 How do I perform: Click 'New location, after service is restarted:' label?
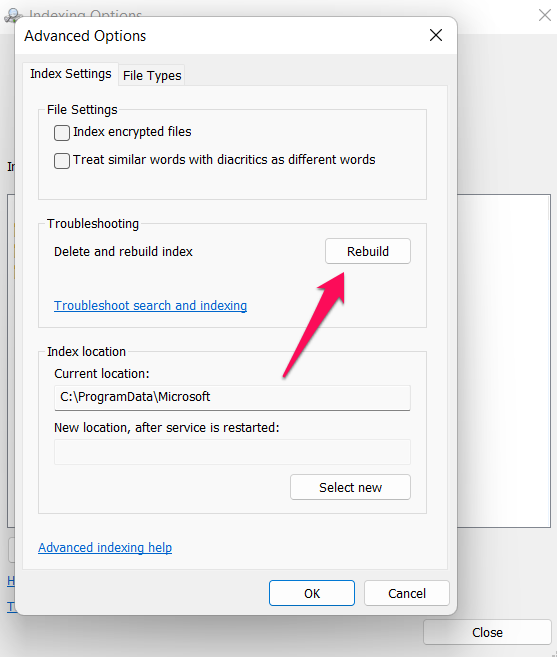(x=167, y=427)
